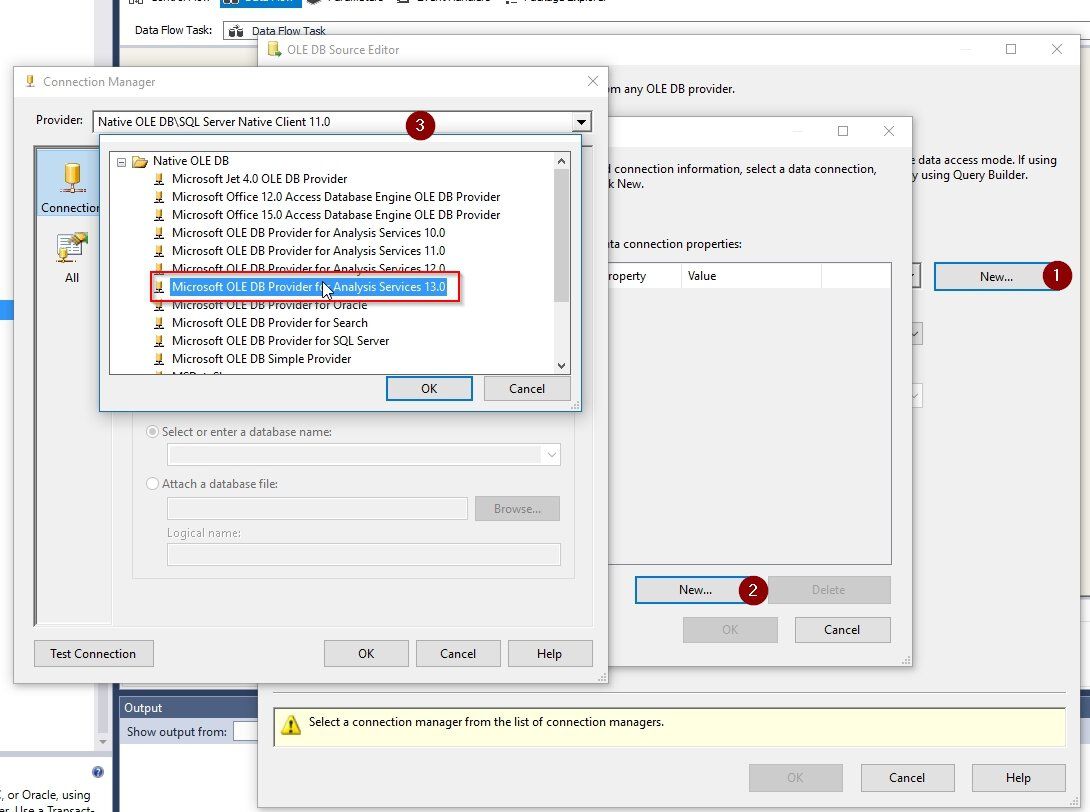Screen dimensions: 1090x812
Task: Click the database file path input field
Action: (x=317, y=509)
